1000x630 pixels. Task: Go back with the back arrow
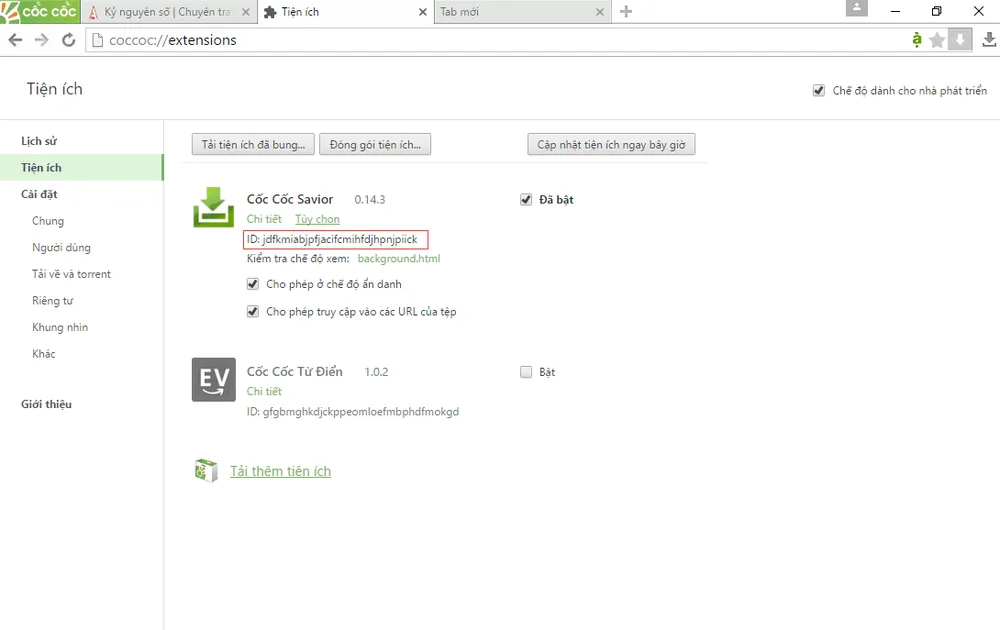click(x=15, y=40)
